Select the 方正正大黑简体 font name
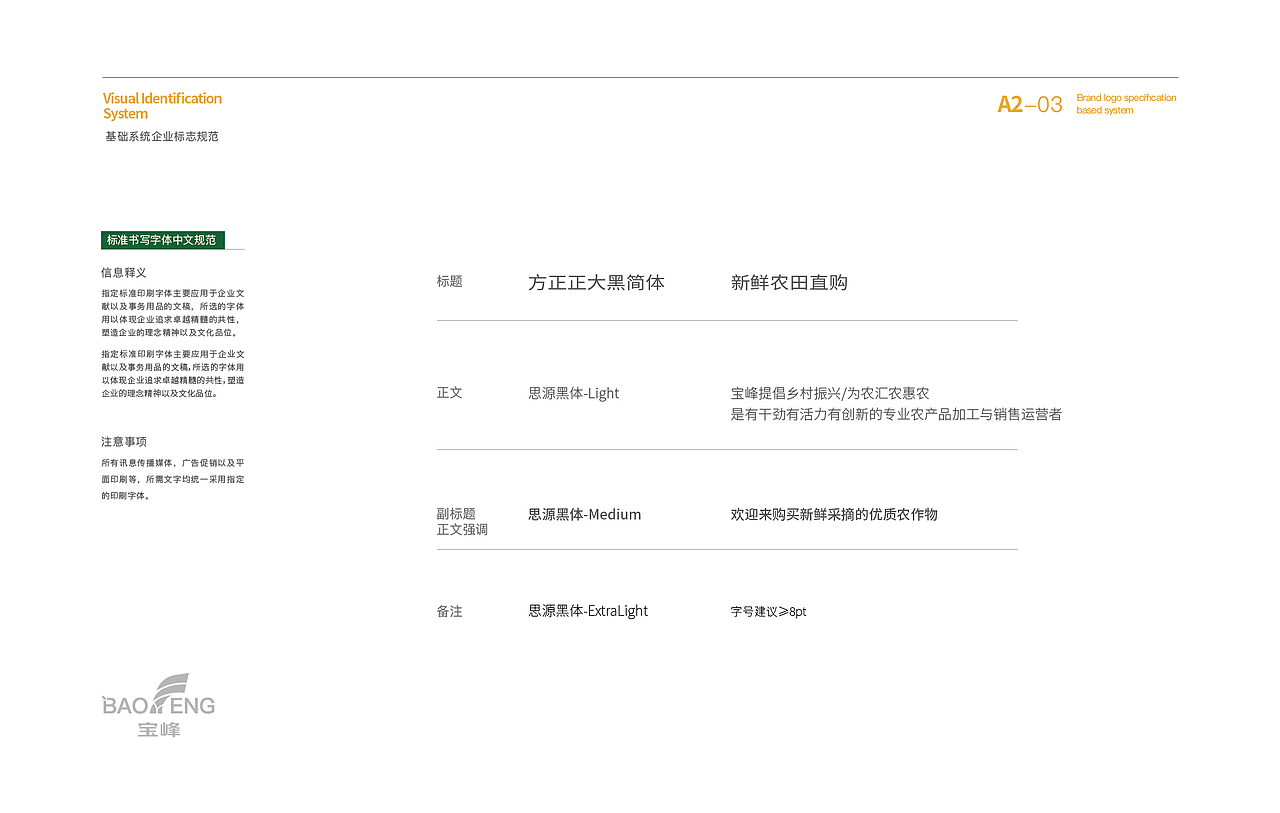 [x=595, y=282]
